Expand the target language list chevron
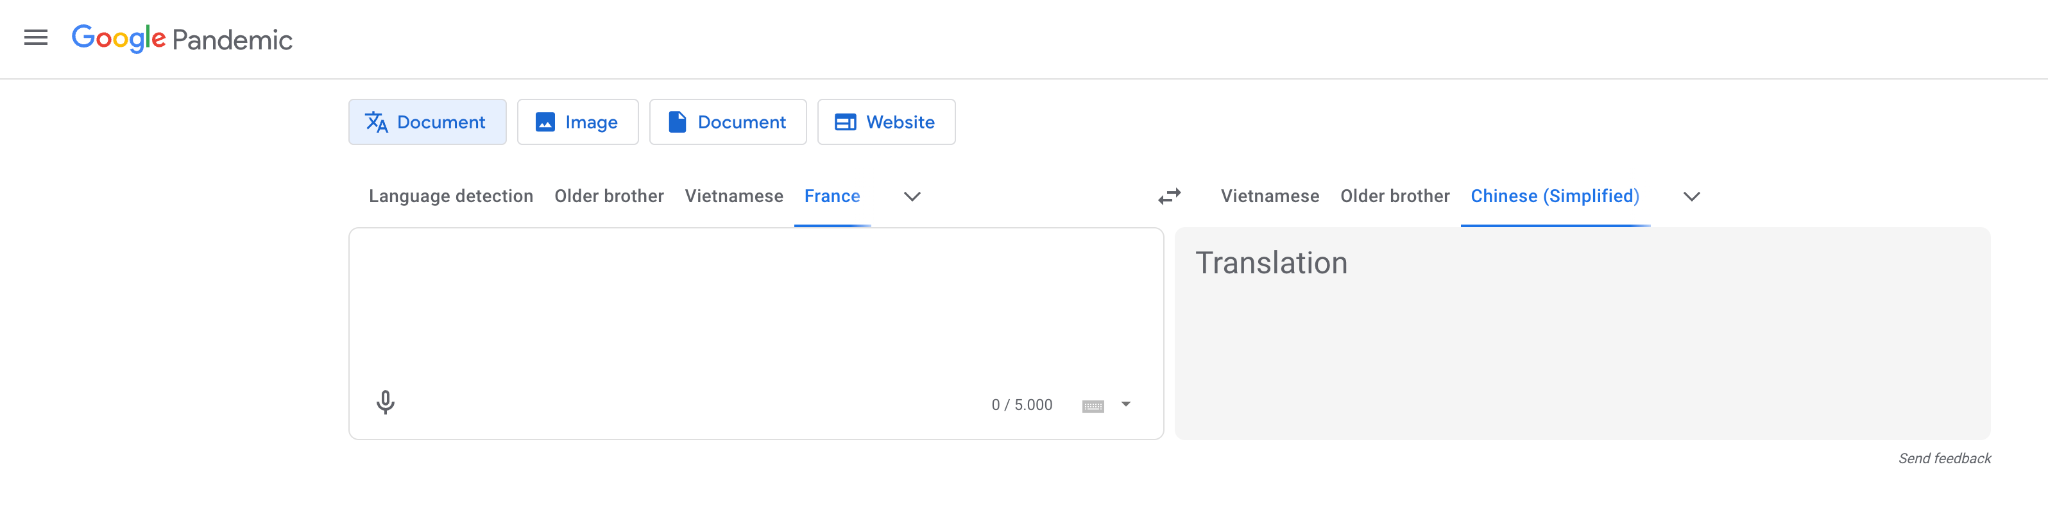 pyautogui.click(x=1692, y=196)
